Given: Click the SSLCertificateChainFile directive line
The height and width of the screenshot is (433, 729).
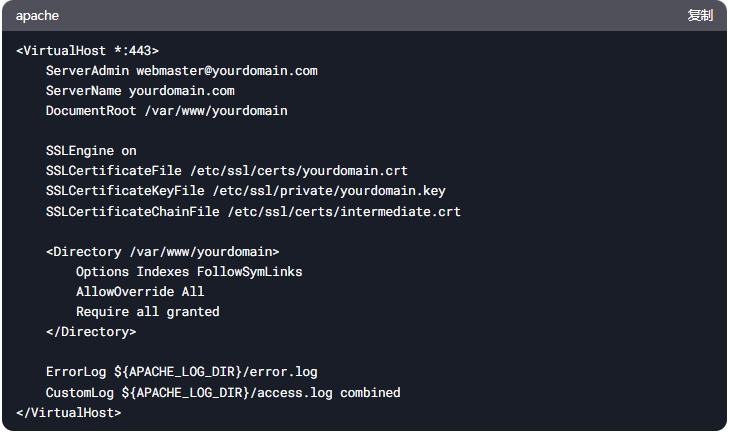Looking at the screenshot, I should pos(253,212).
